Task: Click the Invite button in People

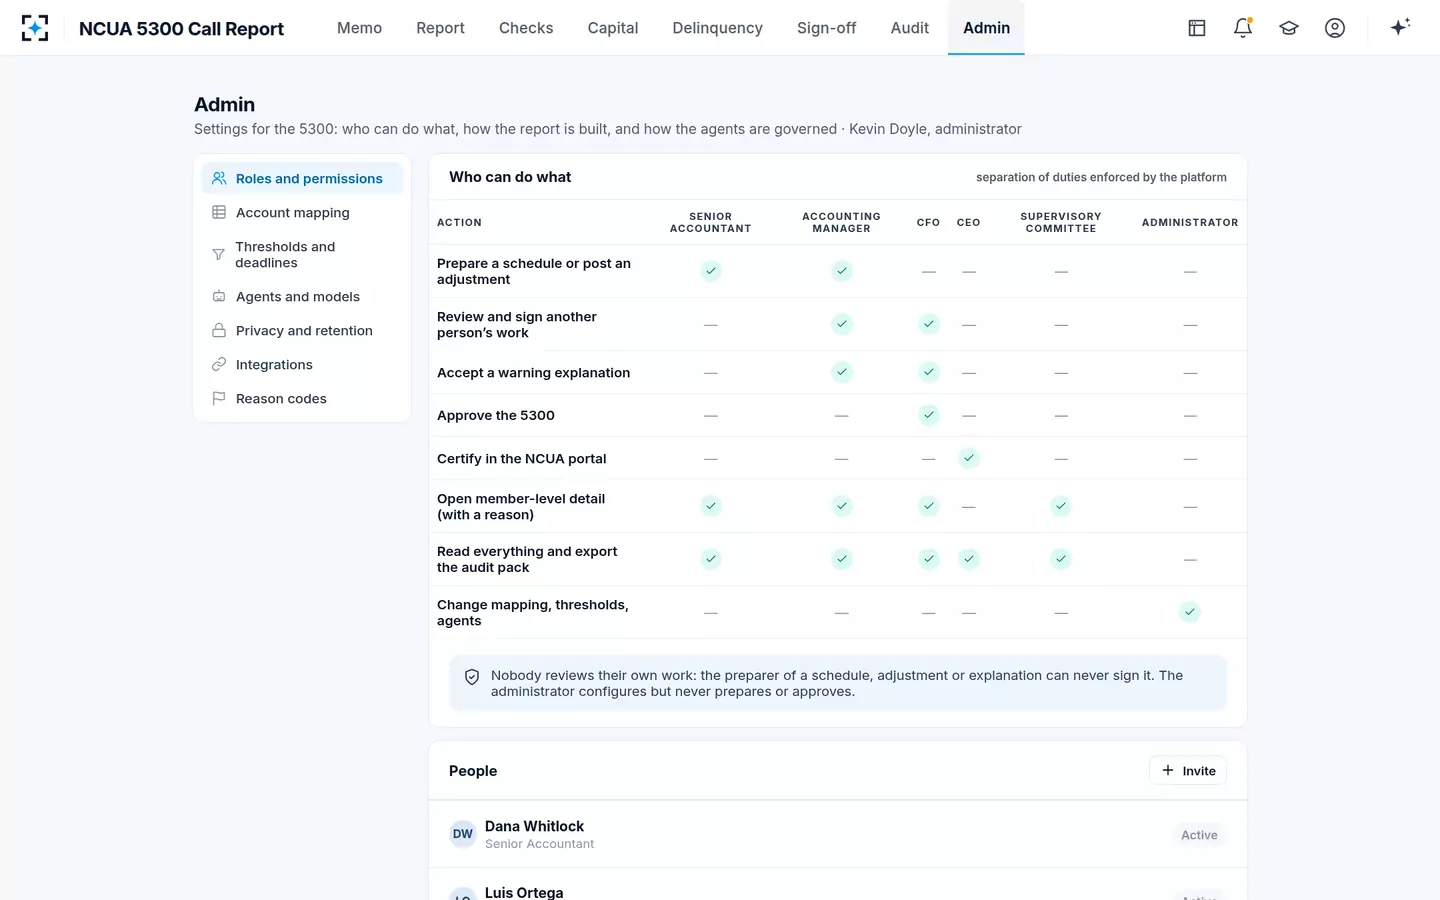Action: coord(1188,771)
